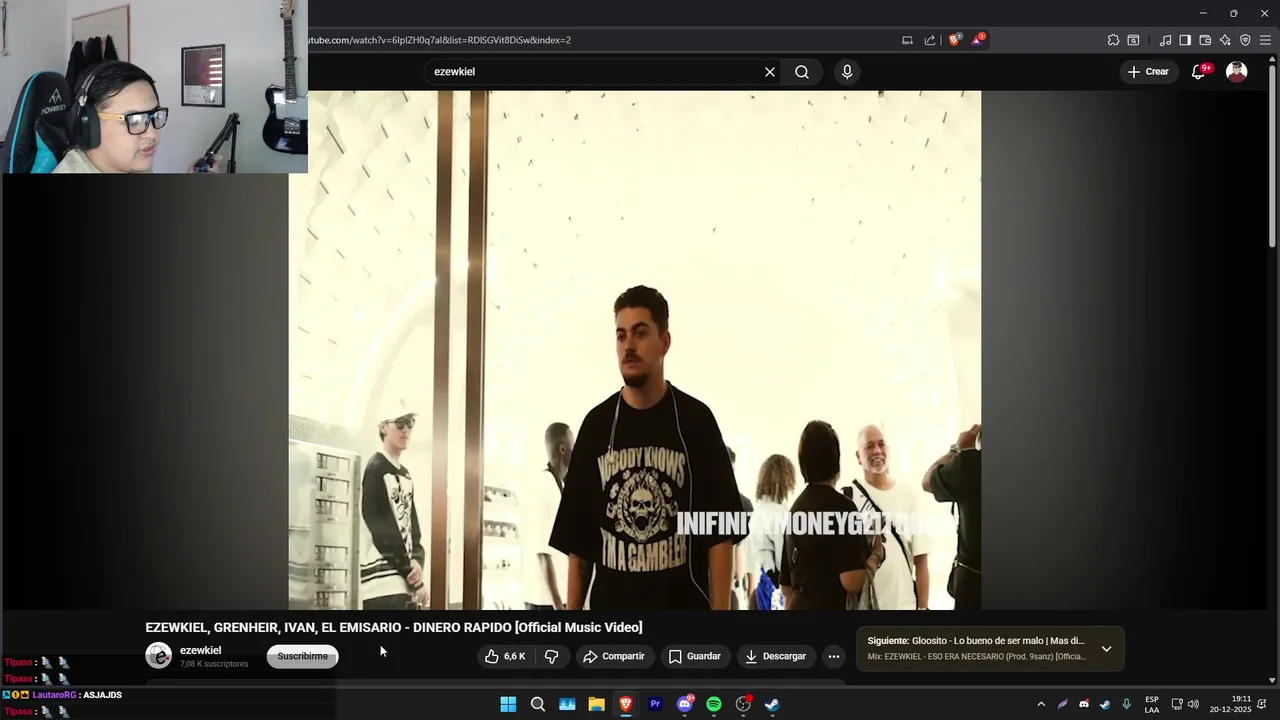Viewport: 1280px width, 720px height.
Task: Open the ezewkiel channel avatar
Action: pos(158,656)
